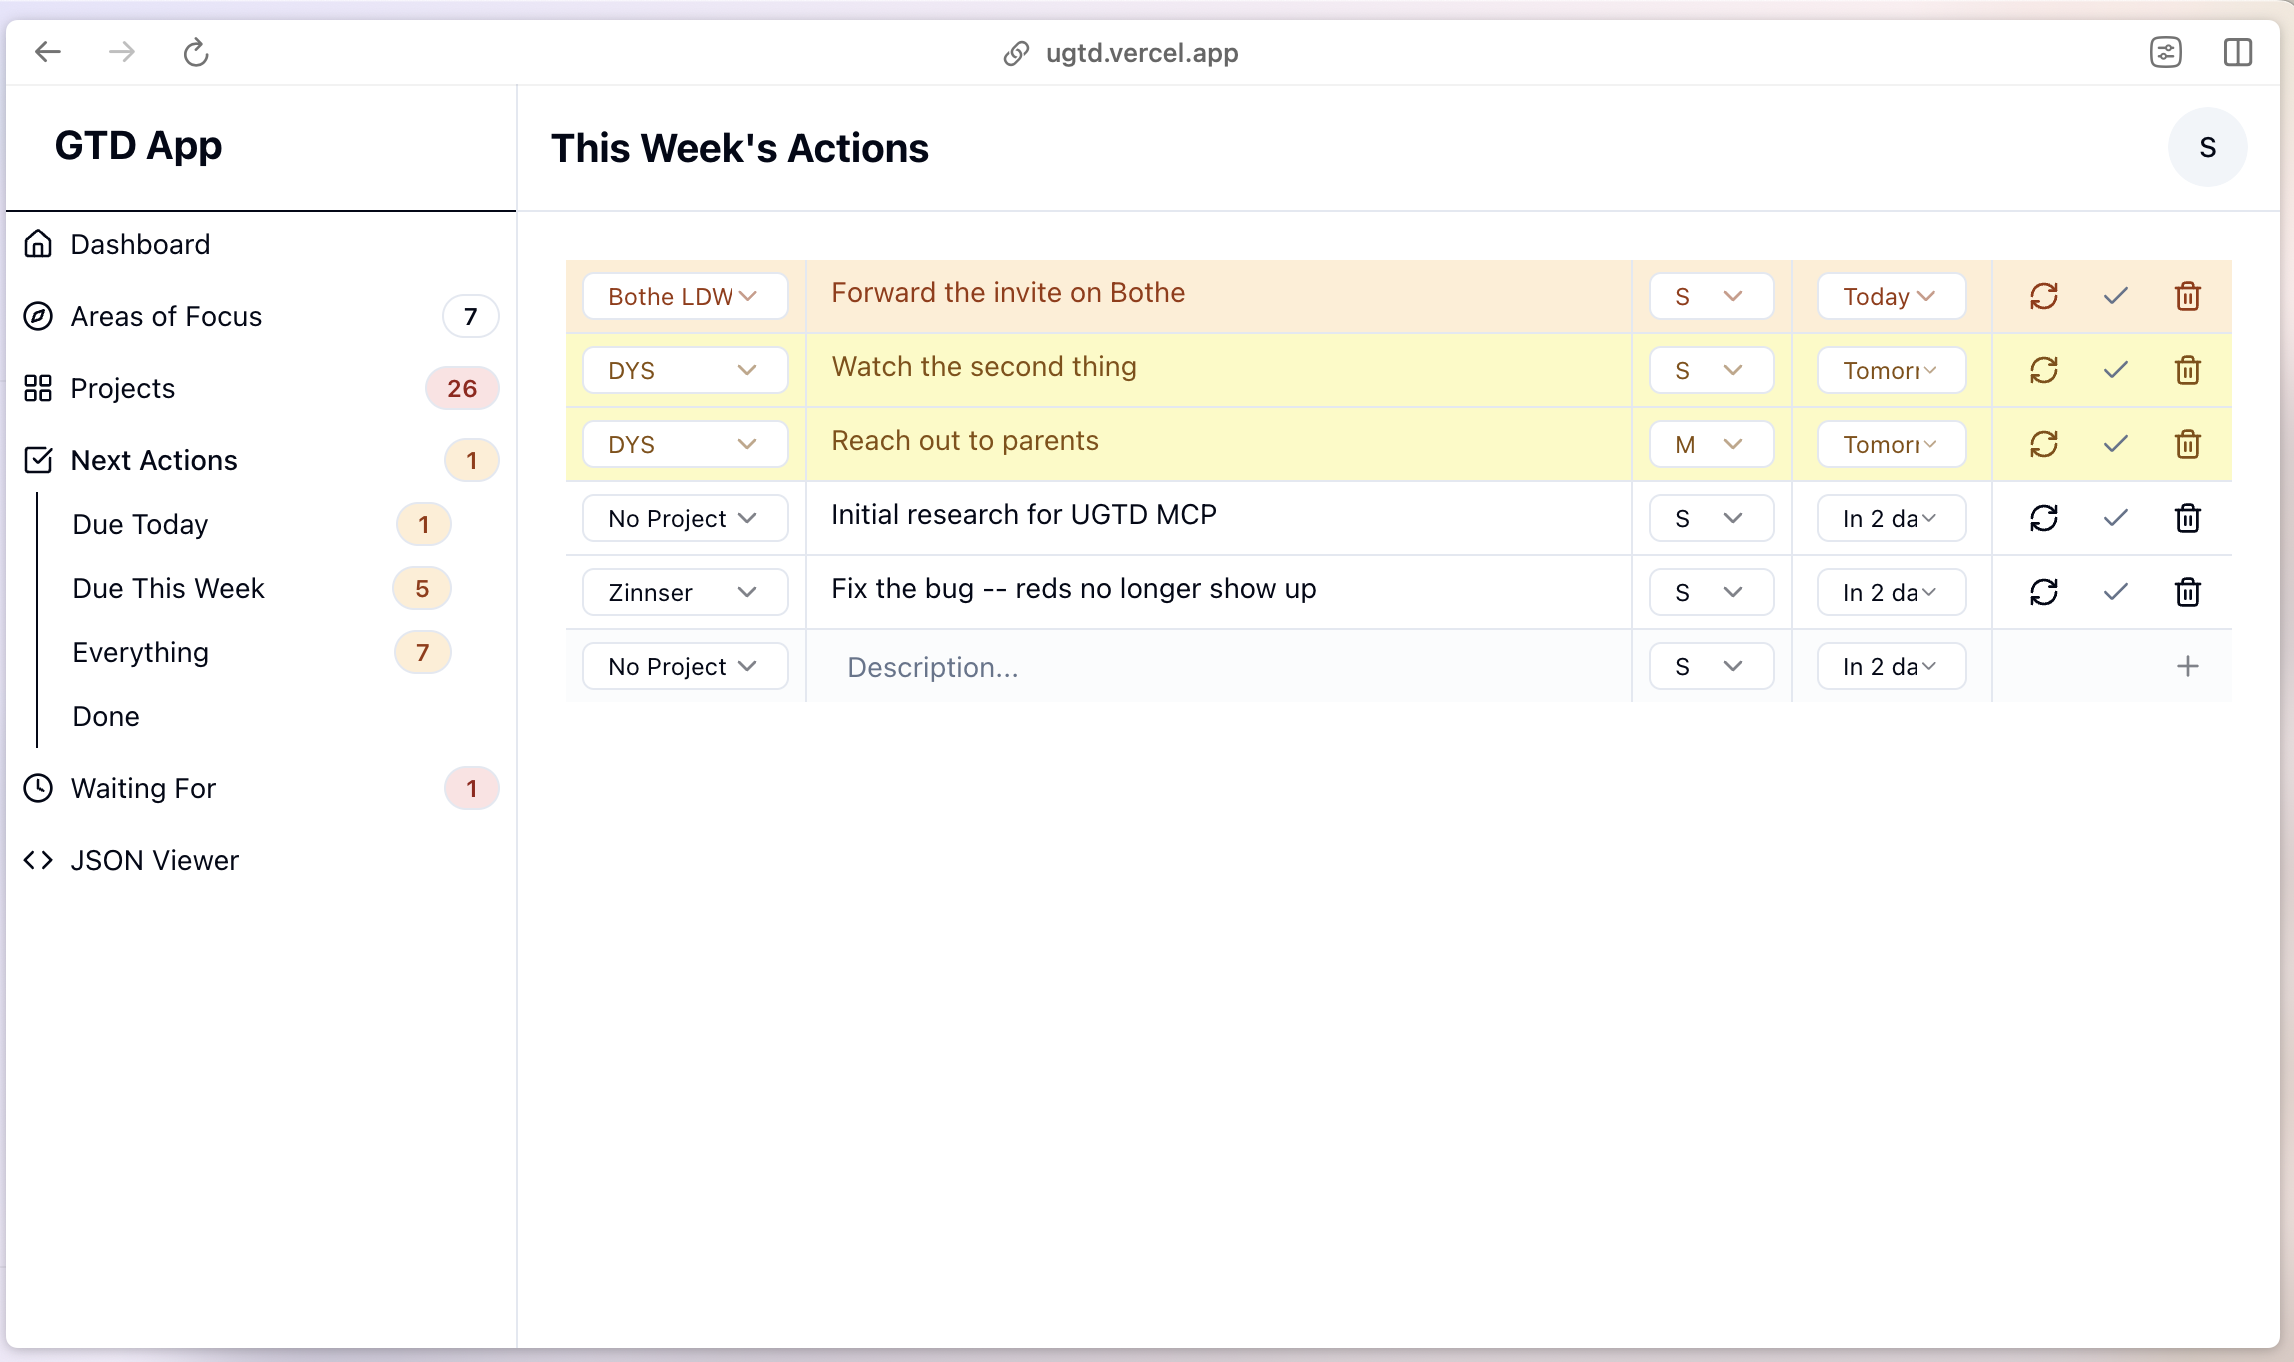Mark 'Forward the invite on Bothe' done
This screenshot has height=1362, width=2294.
(2115, 296)
